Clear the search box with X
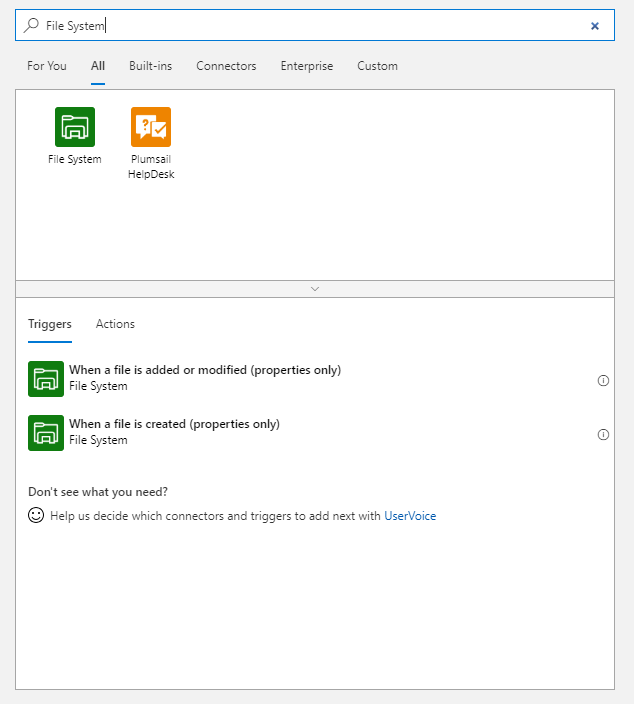Viewport: 634px width, 704px height. pos(594,26)
